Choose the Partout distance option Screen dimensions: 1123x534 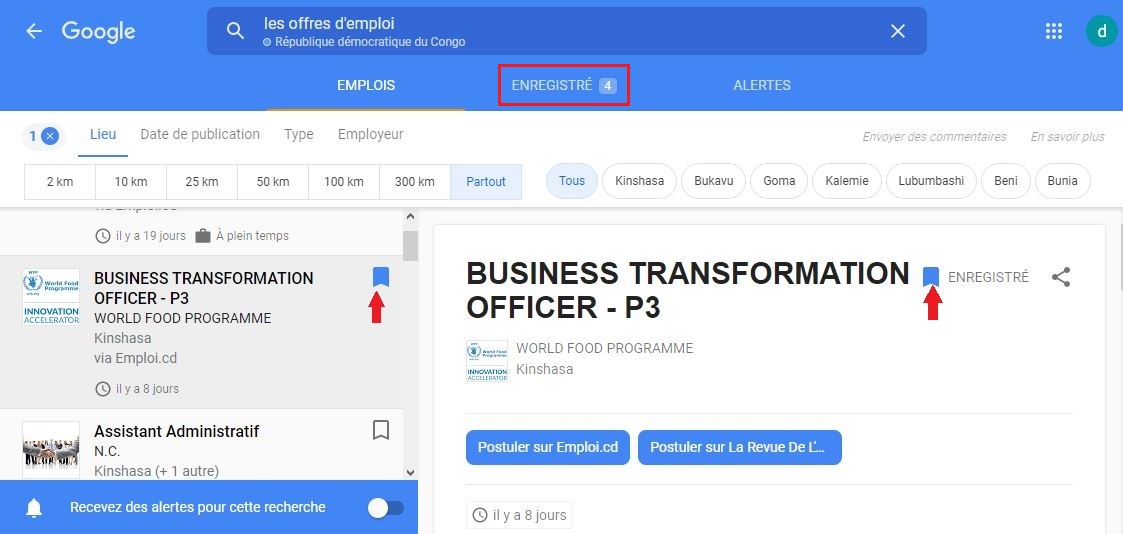point(486,182)
